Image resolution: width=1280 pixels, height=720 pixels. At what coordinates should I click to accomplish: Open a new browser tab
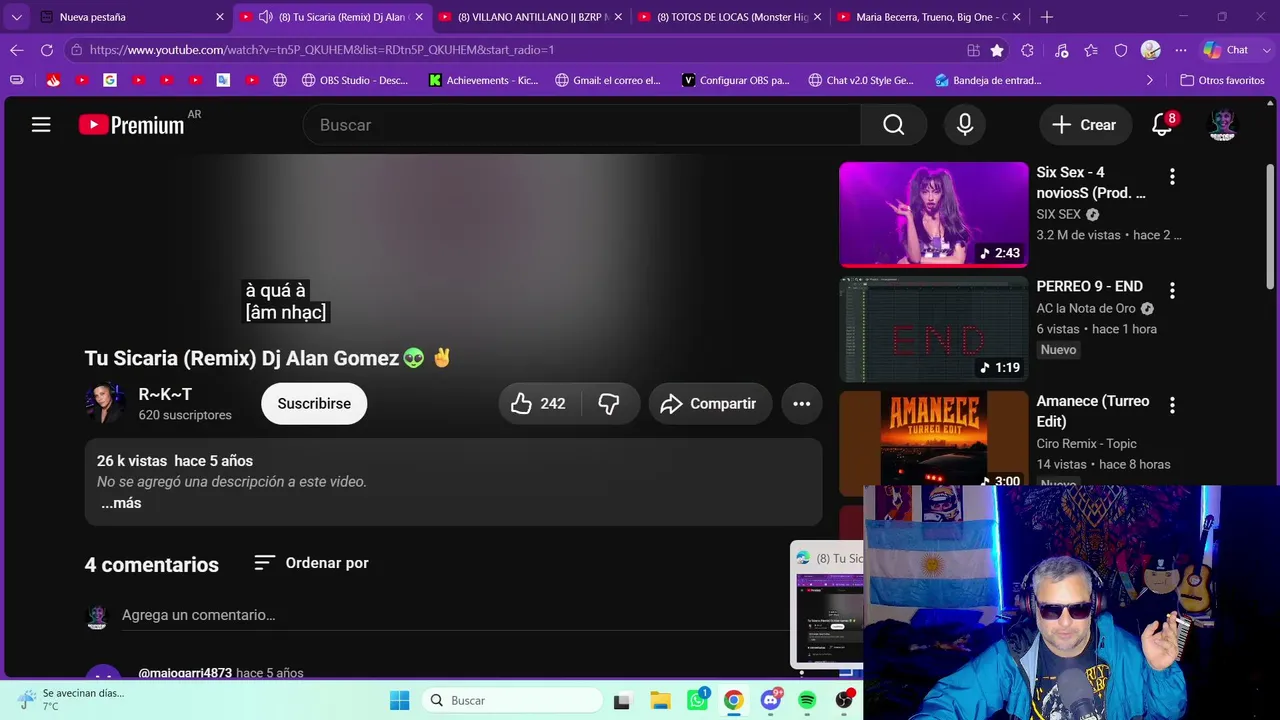coord(1046,17)
